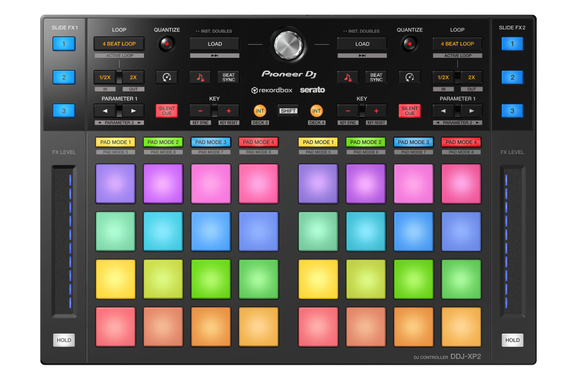This screenshot has width=576, height=380.
Task: Enable left deck BEAT SYNC
Action: point(228,77)
